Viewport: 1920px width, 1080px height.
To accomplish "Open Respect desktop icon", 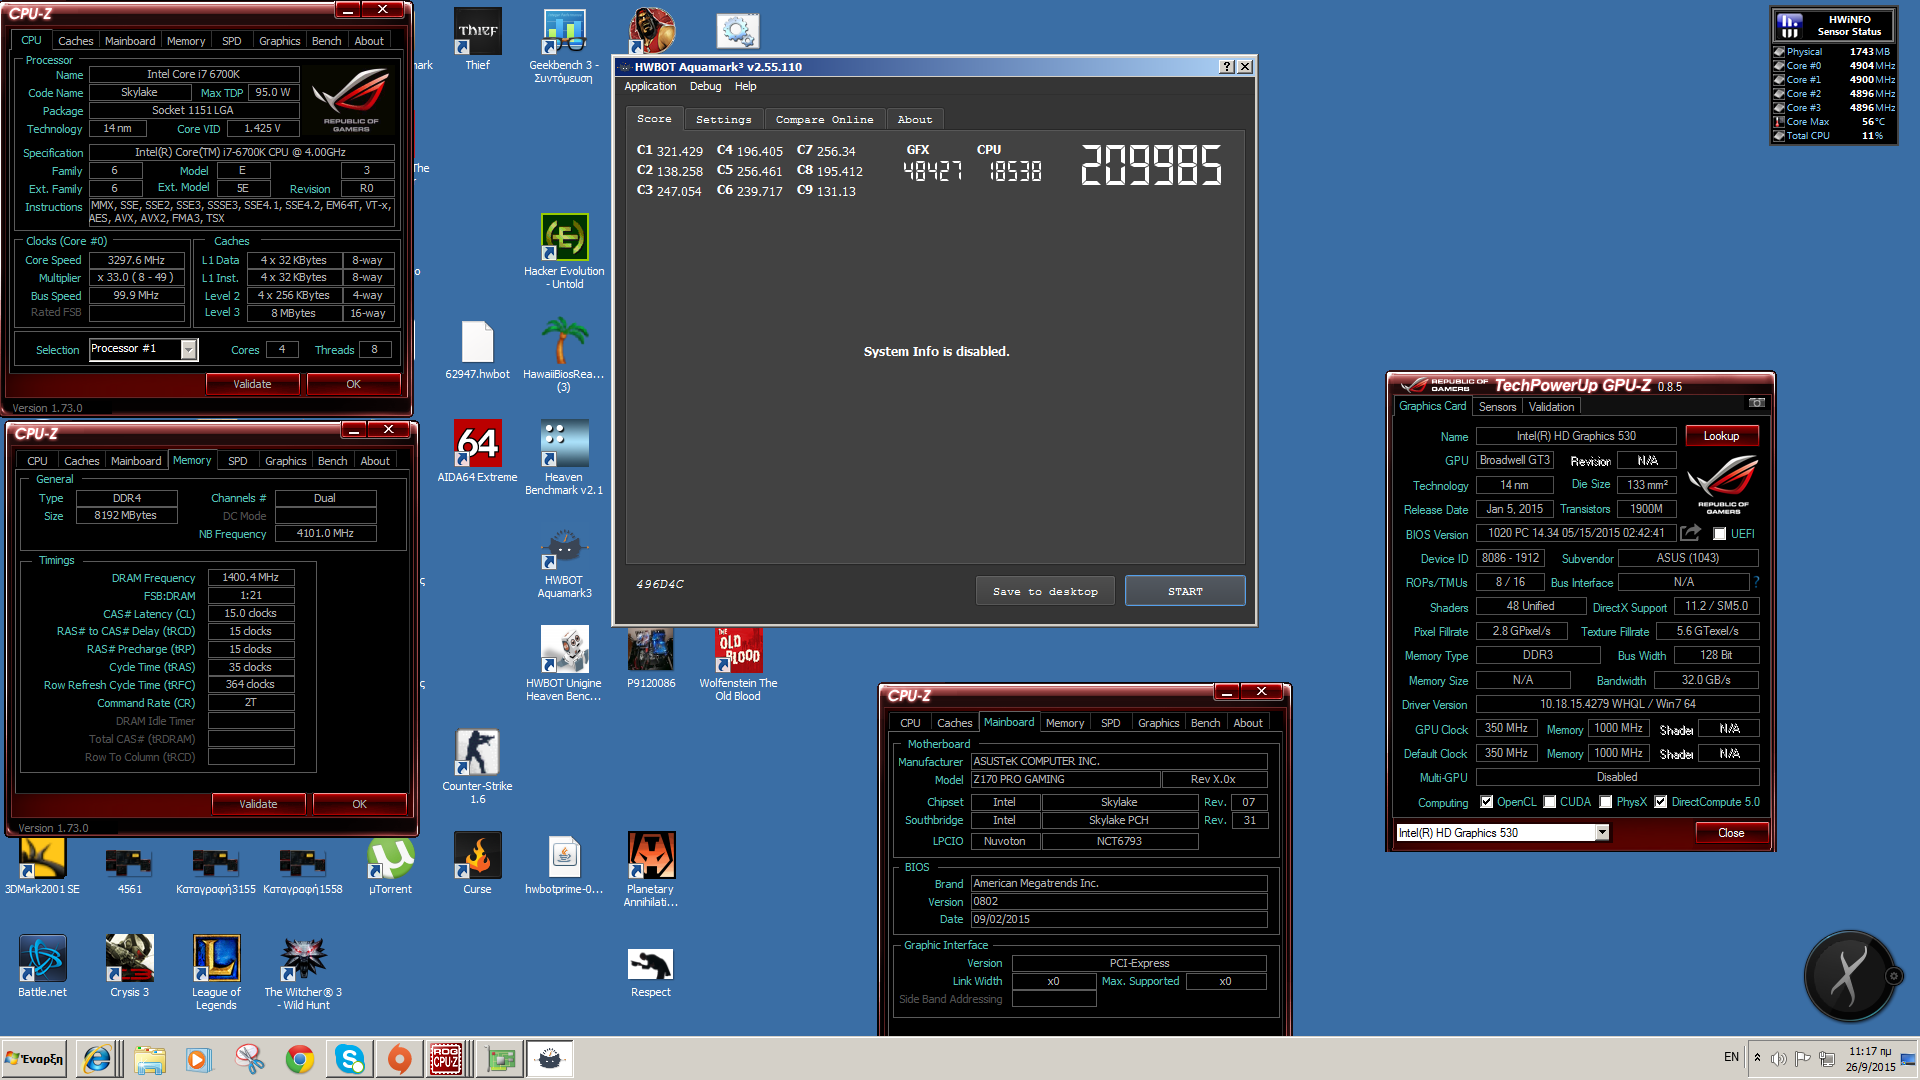I will tap(651, 971).
